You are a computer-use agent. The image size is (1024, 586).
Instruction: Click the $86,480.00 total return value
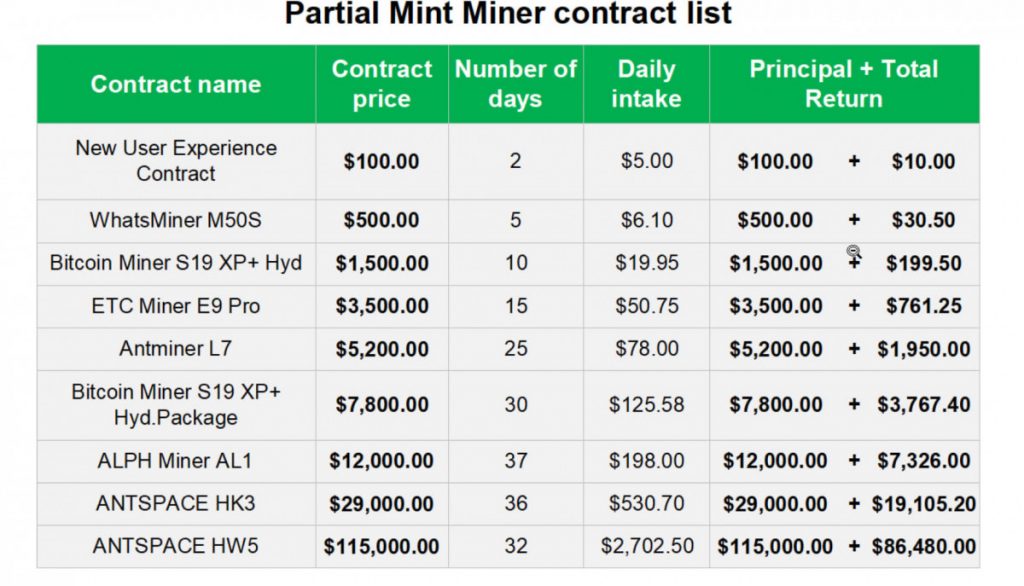[923, 546]
